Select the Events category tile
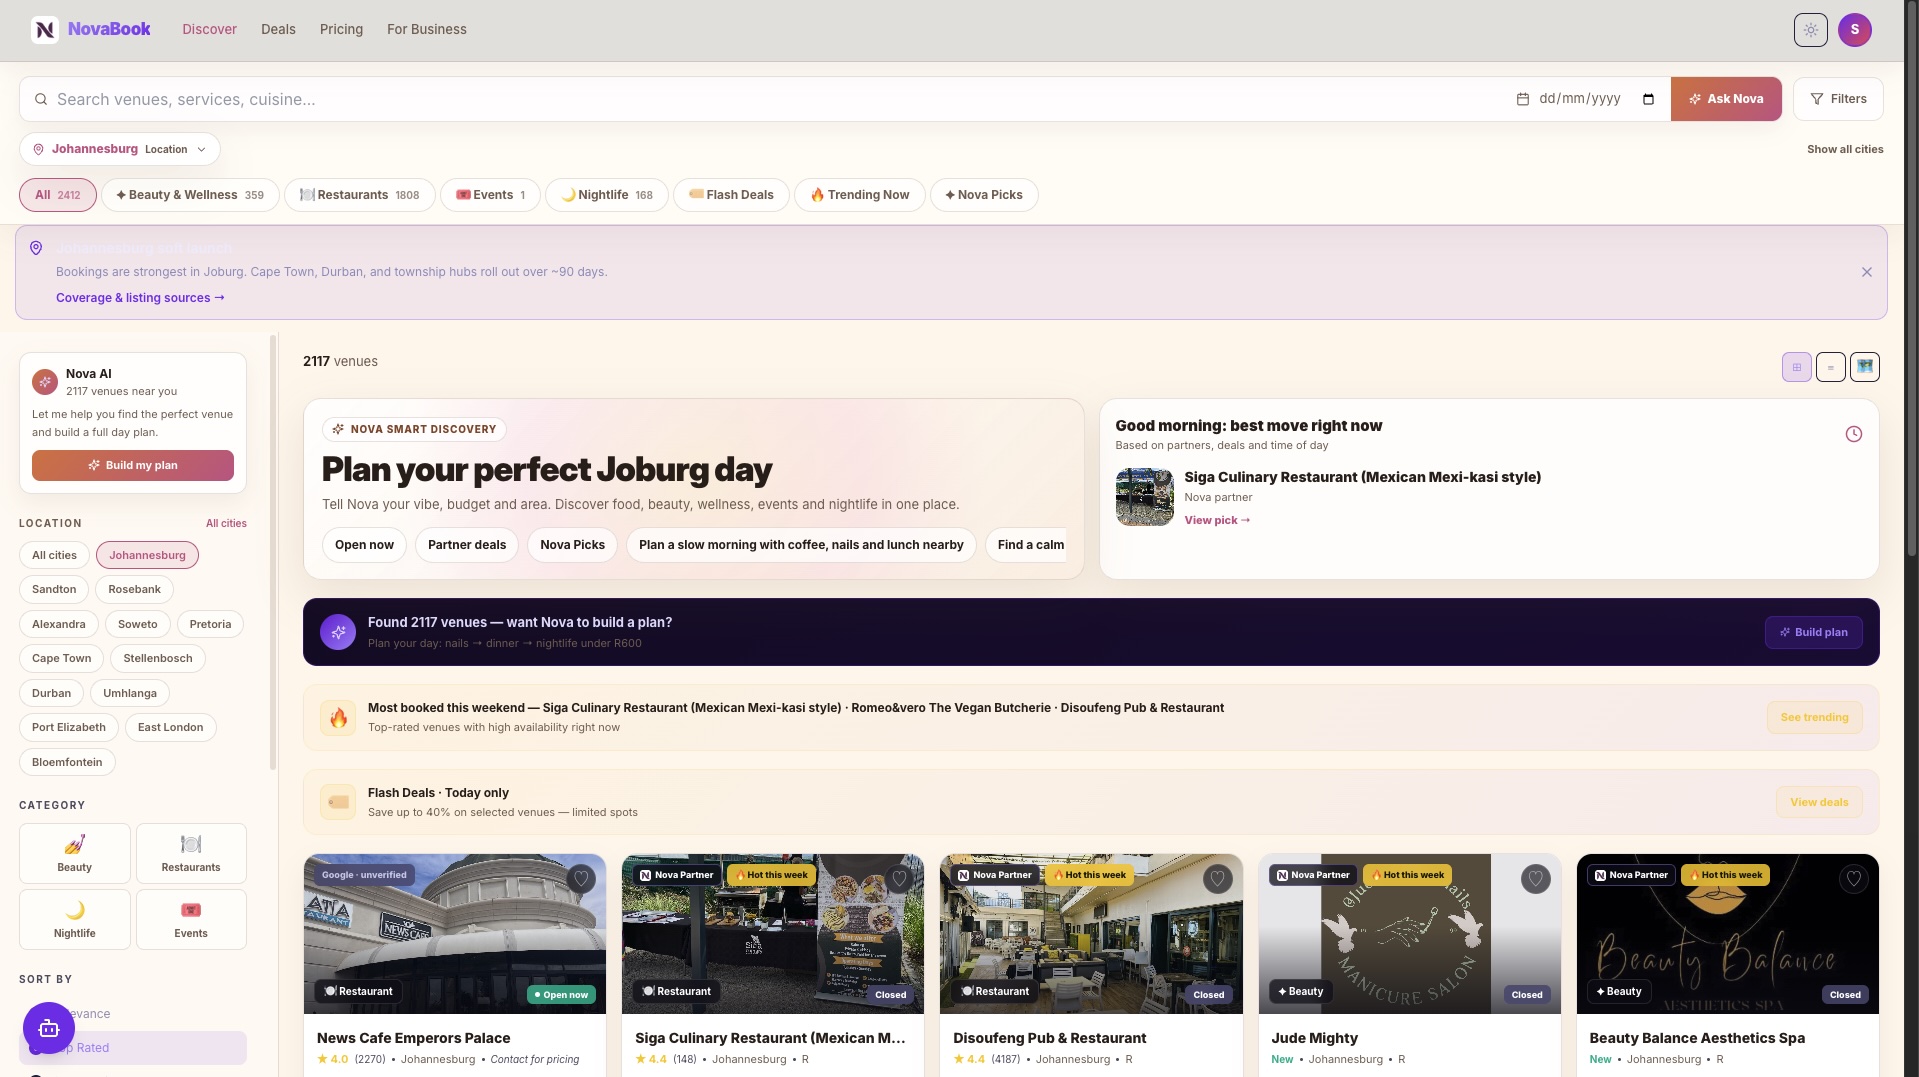The image size is (1919, 1077). (x=191, y=919)
